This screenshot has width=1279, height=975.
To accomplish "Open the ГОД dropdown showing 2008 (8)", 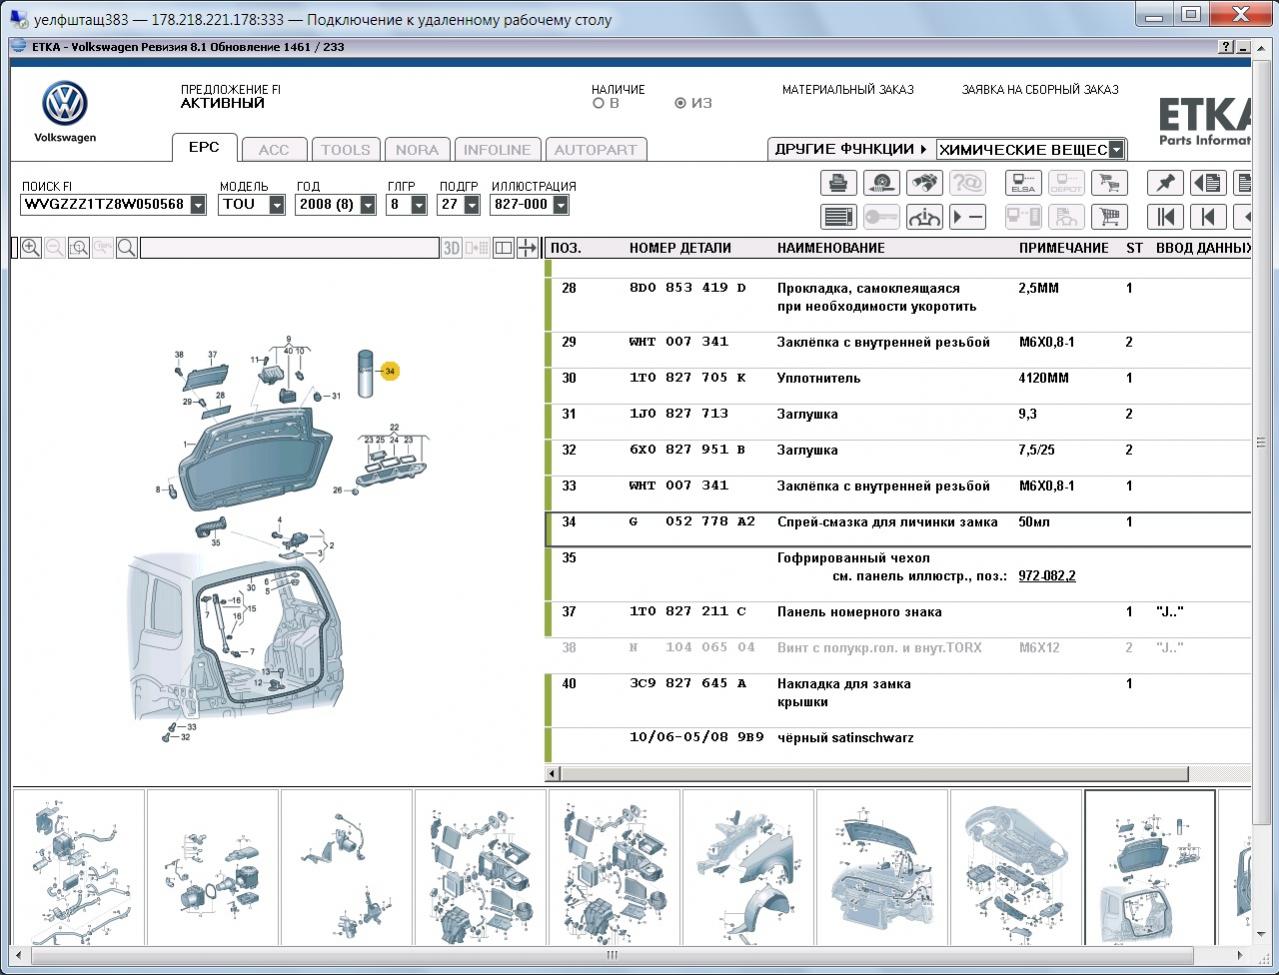I will [x=368, y=205].
